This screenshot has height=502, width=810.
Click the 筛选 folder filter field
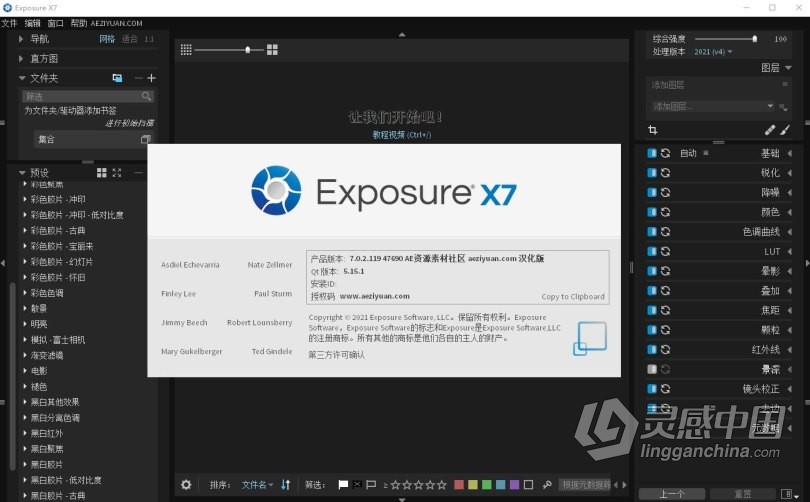pos(88,96)
